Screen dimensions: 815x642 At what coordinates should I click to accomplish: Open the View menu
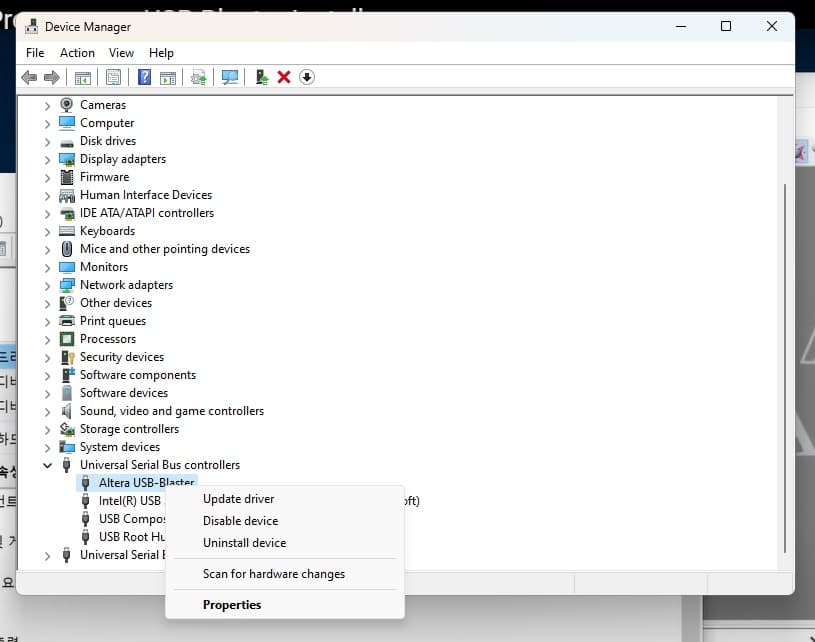121,53
